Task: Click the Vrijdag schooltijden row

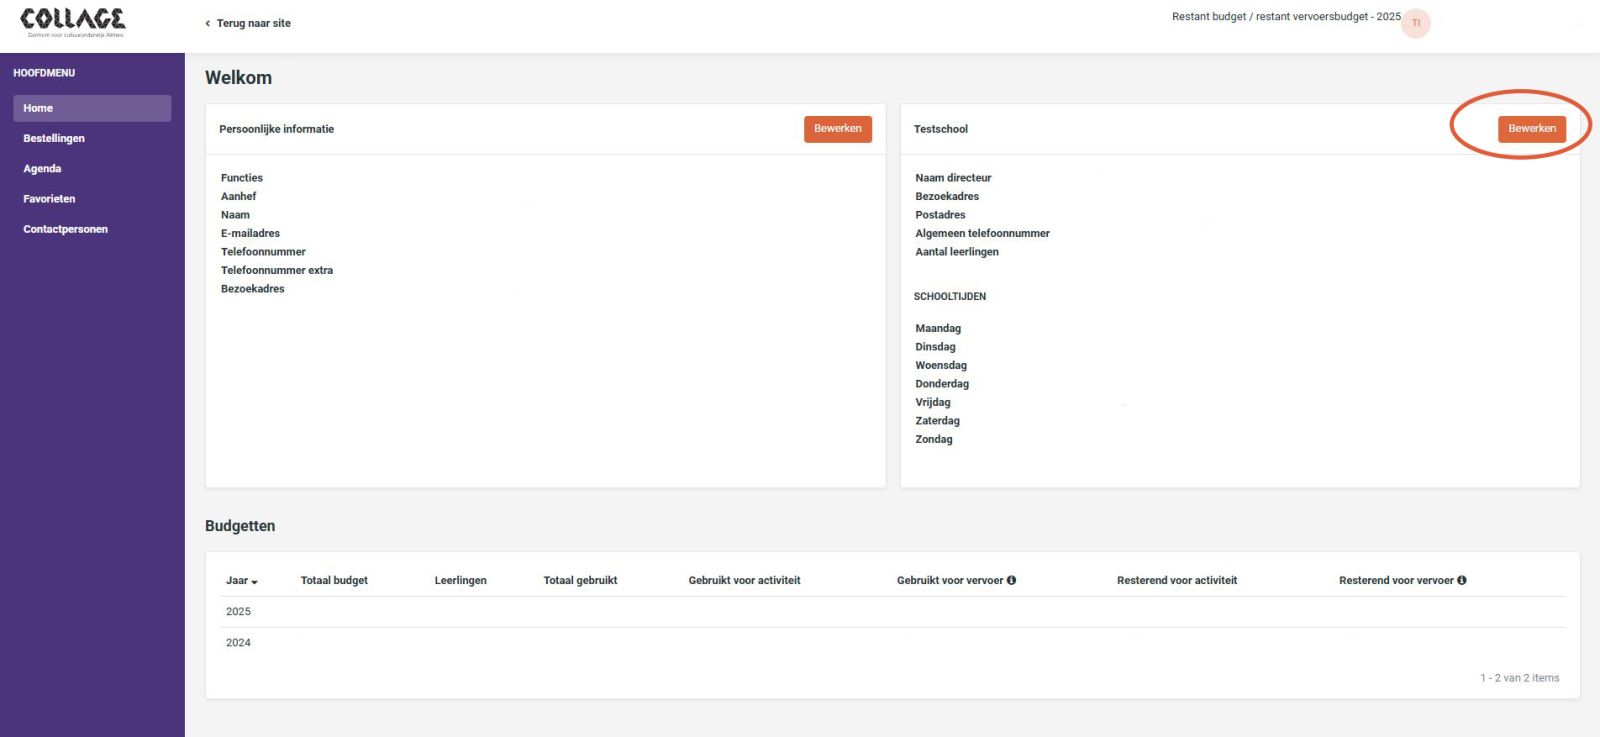Action: click(x=933, y=402)
